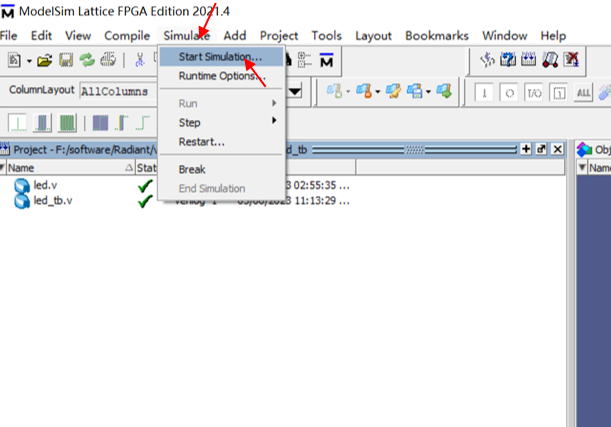Click the waveform question-mark help icon
Viewport: 611px width, 427px height.
click(x=508, y=60)
